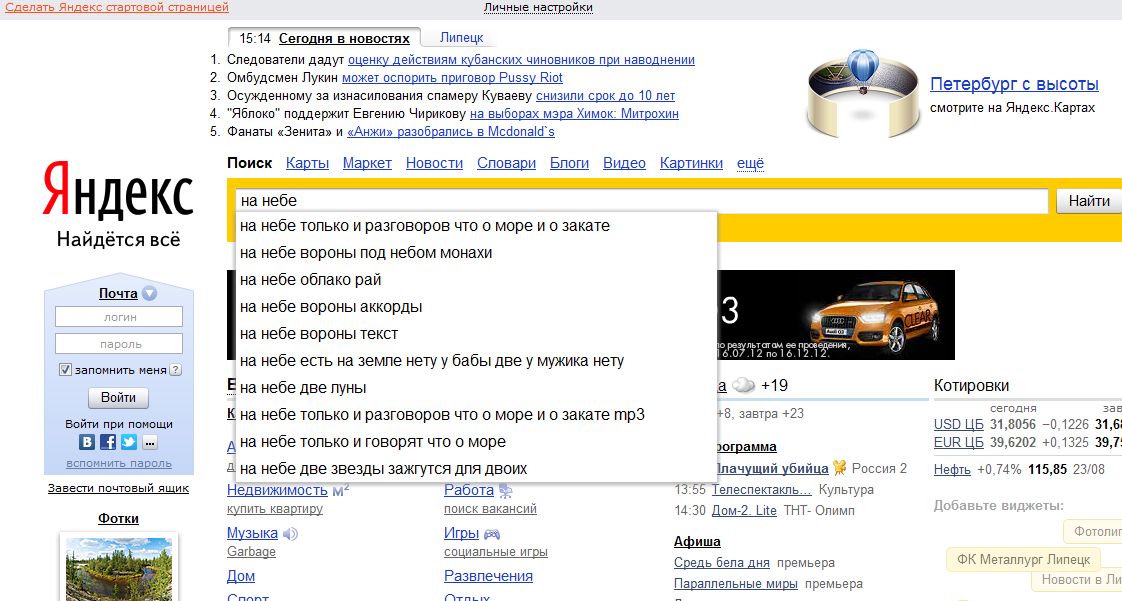Open the USD ЦБ quote link

[959, 424]
